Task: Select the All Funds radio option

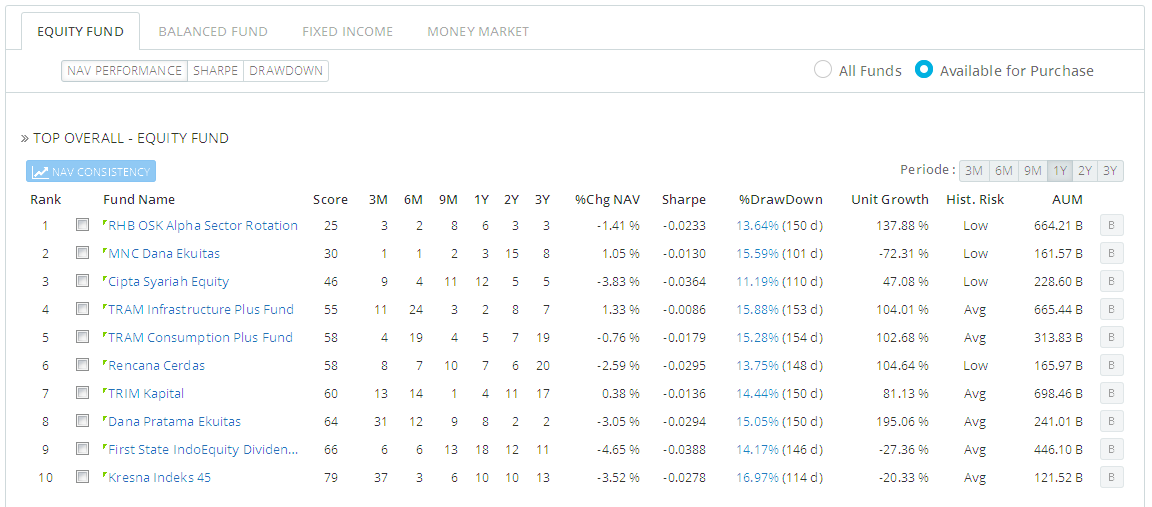Action: click(823, 70)
